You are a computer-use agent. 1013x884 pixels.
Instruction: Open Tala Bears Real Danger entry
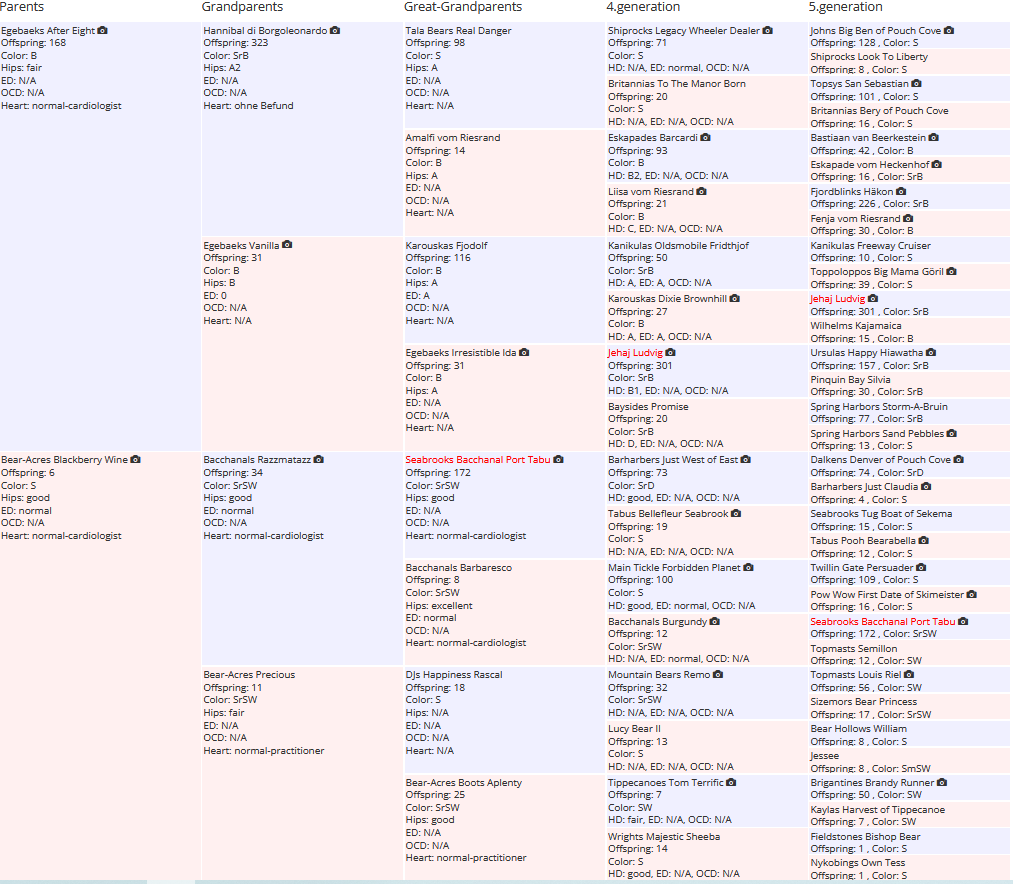pos(458,30)
